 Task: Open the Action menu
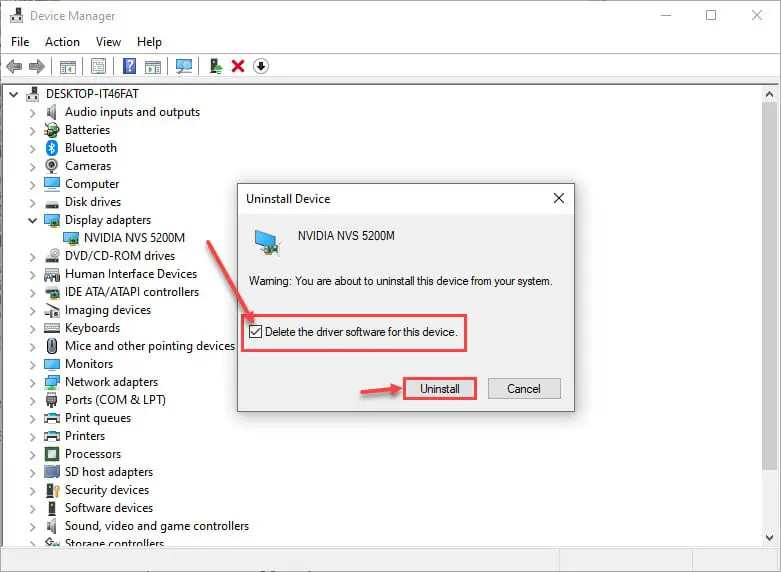[x=62, y=42]
